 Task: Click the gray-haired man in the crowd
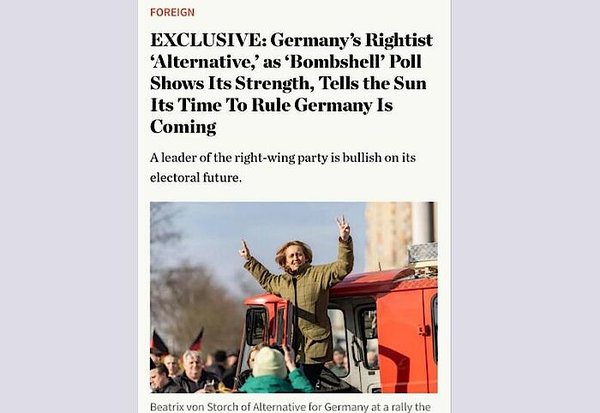pyautogui.click(x=194, y=369)
